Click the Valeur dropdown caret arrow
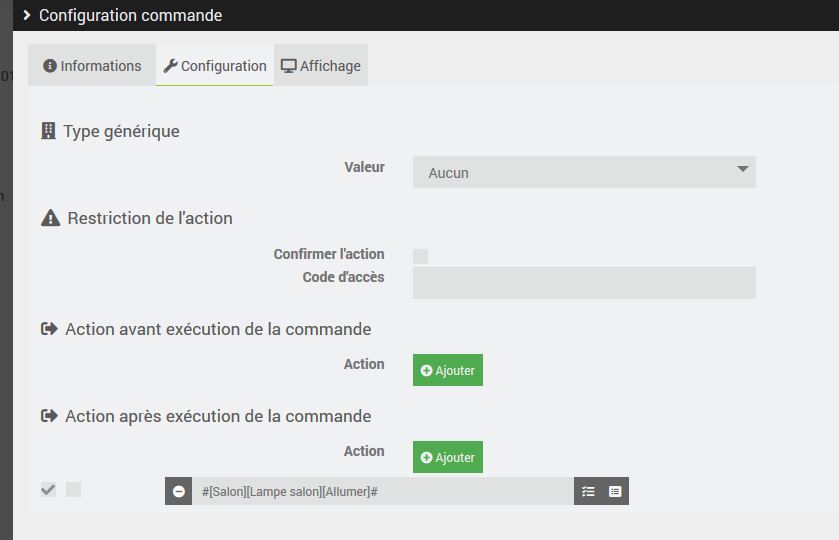Screen dimensions: 839x540 coord(742,170)
